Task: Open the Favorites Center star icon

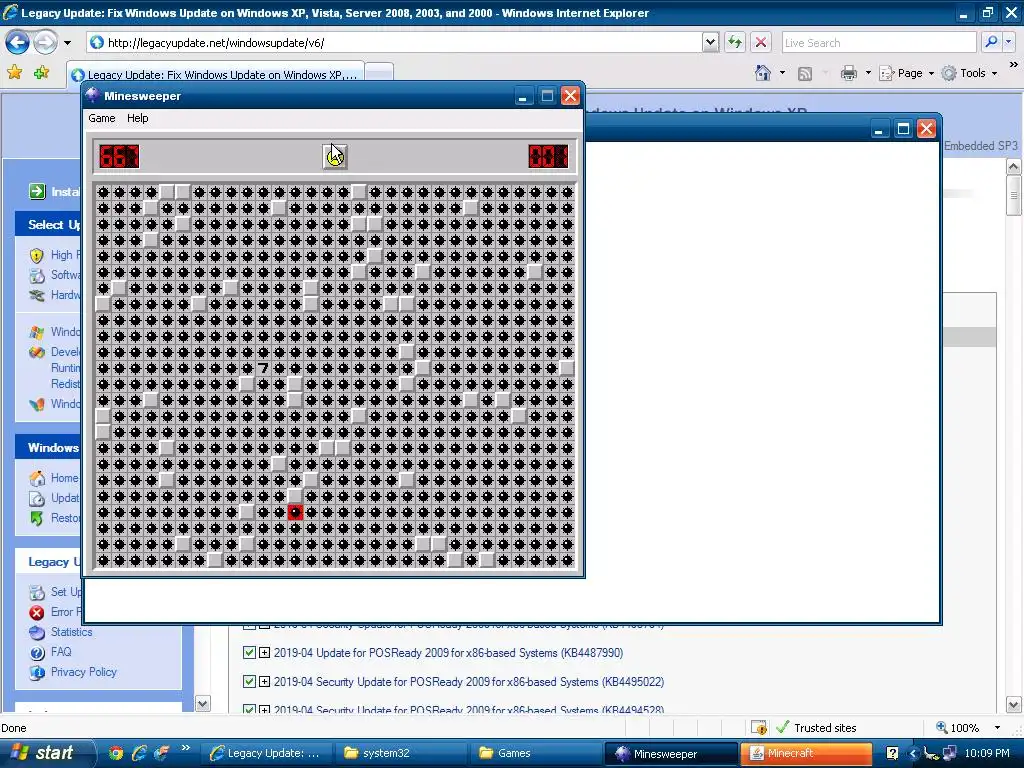Action: [x=14, y=72]
